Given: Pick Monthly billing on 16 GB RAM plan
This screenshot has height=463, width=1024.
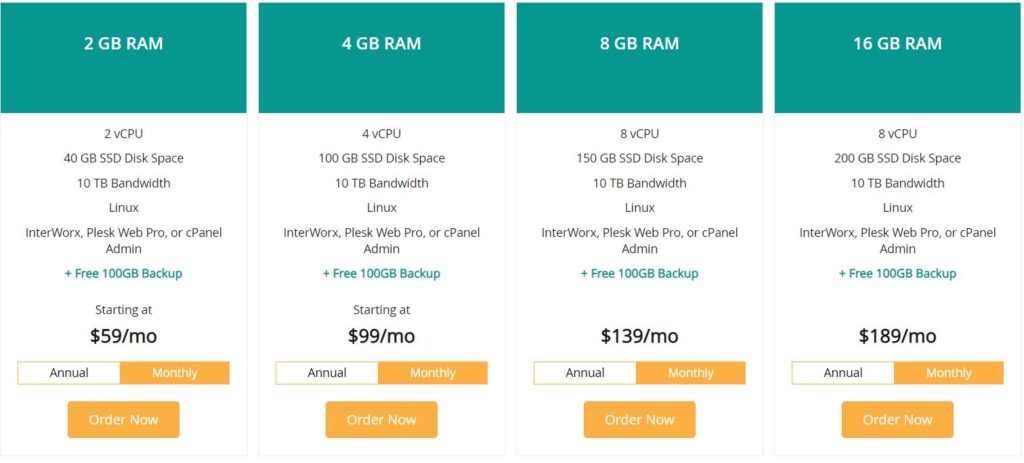Looking at the screenshot, I should coord(949,373).
